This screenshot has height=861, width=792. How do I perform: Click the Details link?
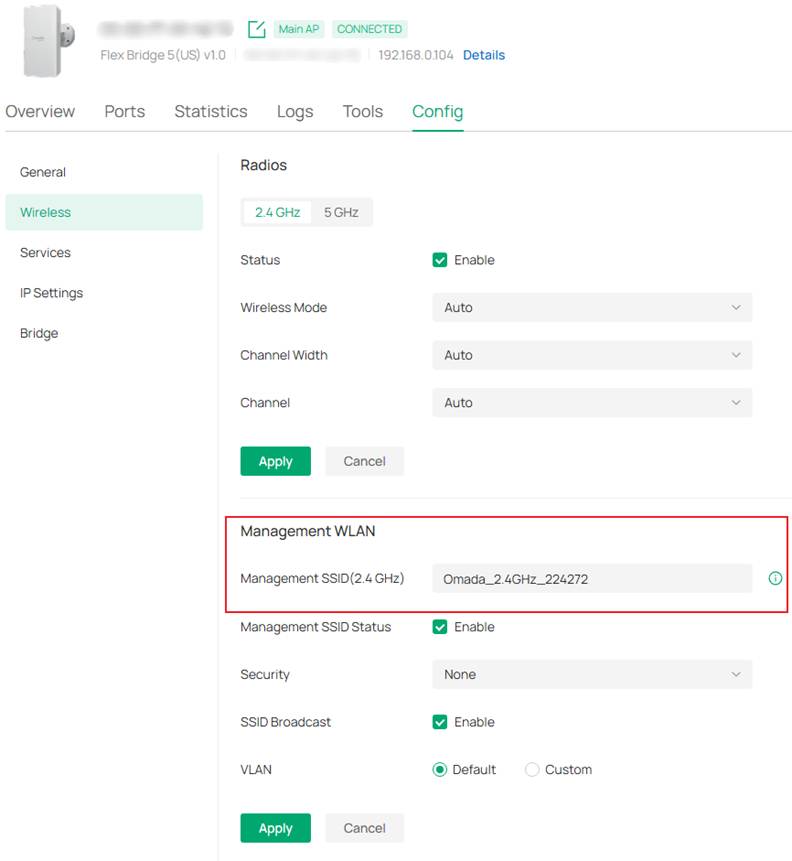pyautogui.click(x=483, y=55)
